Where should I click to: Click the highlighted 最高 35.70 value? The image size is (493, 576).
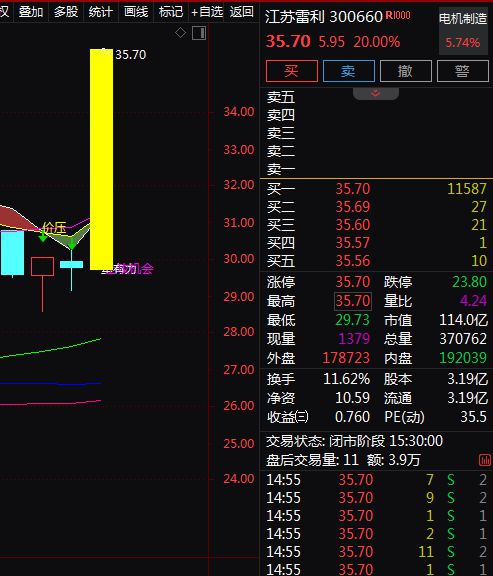353,301
